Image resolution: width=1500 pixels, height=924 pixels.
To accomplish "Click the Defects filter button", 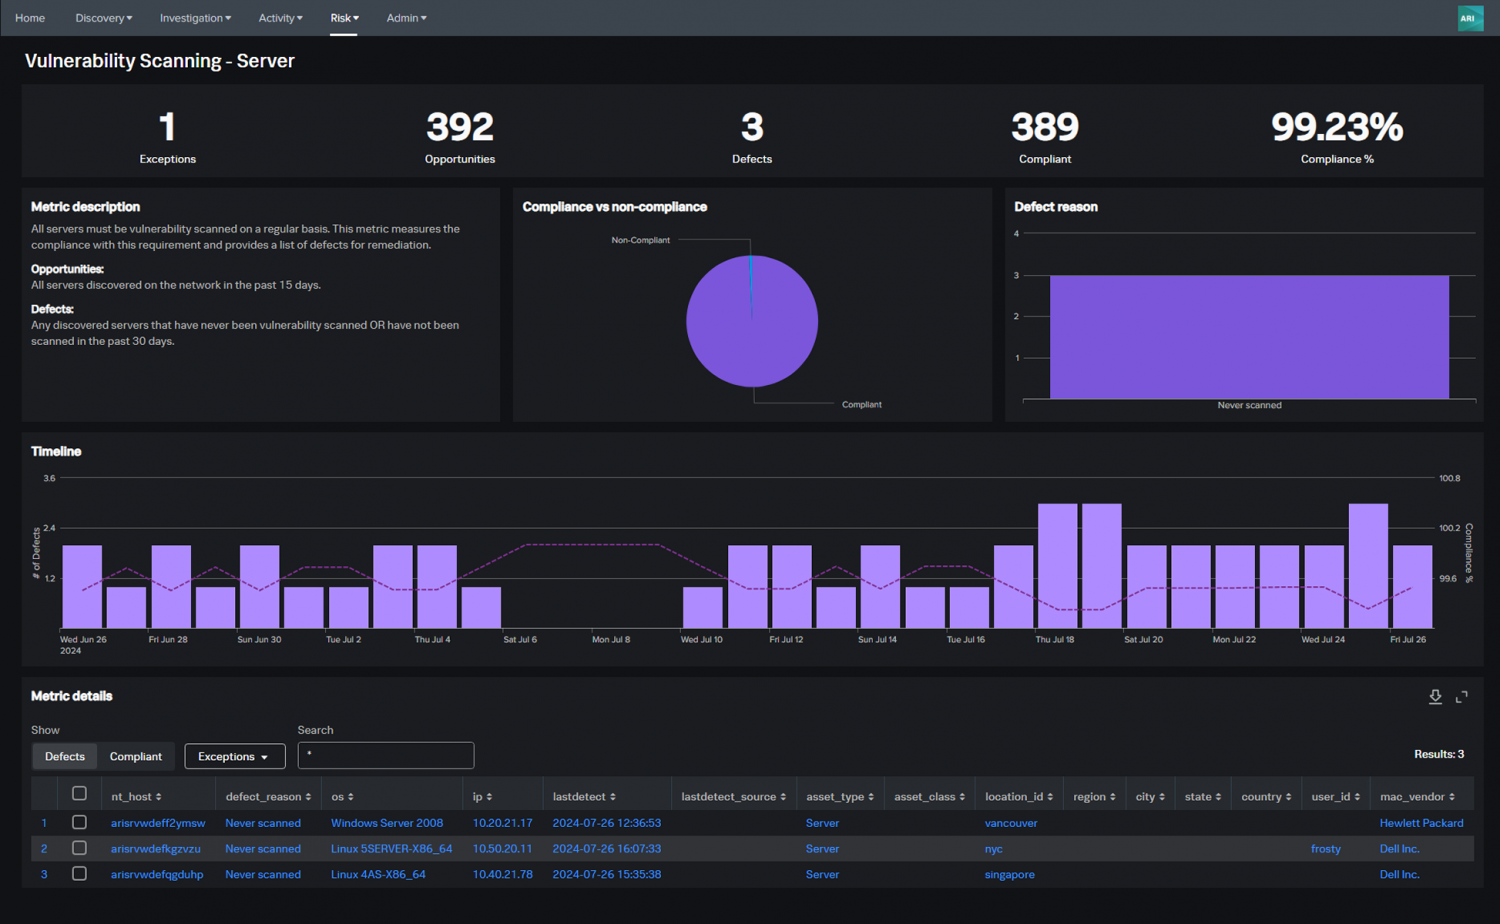I will (64, 756).
